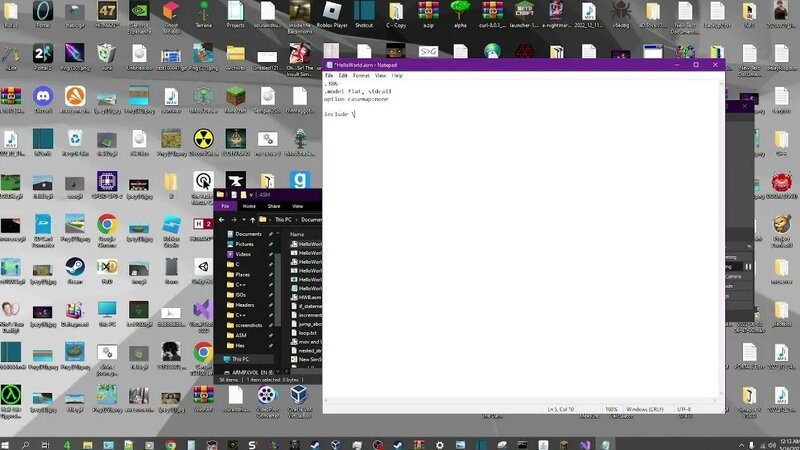
Task: Open the This PC desktop icon
Action: pyautogui.click(x=107, y=313)
